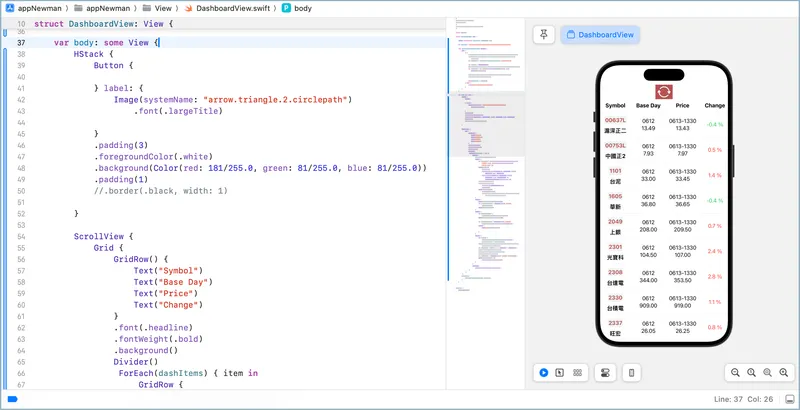This screenshot has height=410, width=800.
Task: Zoom in the preview canvas
Action: click(784, 373)
